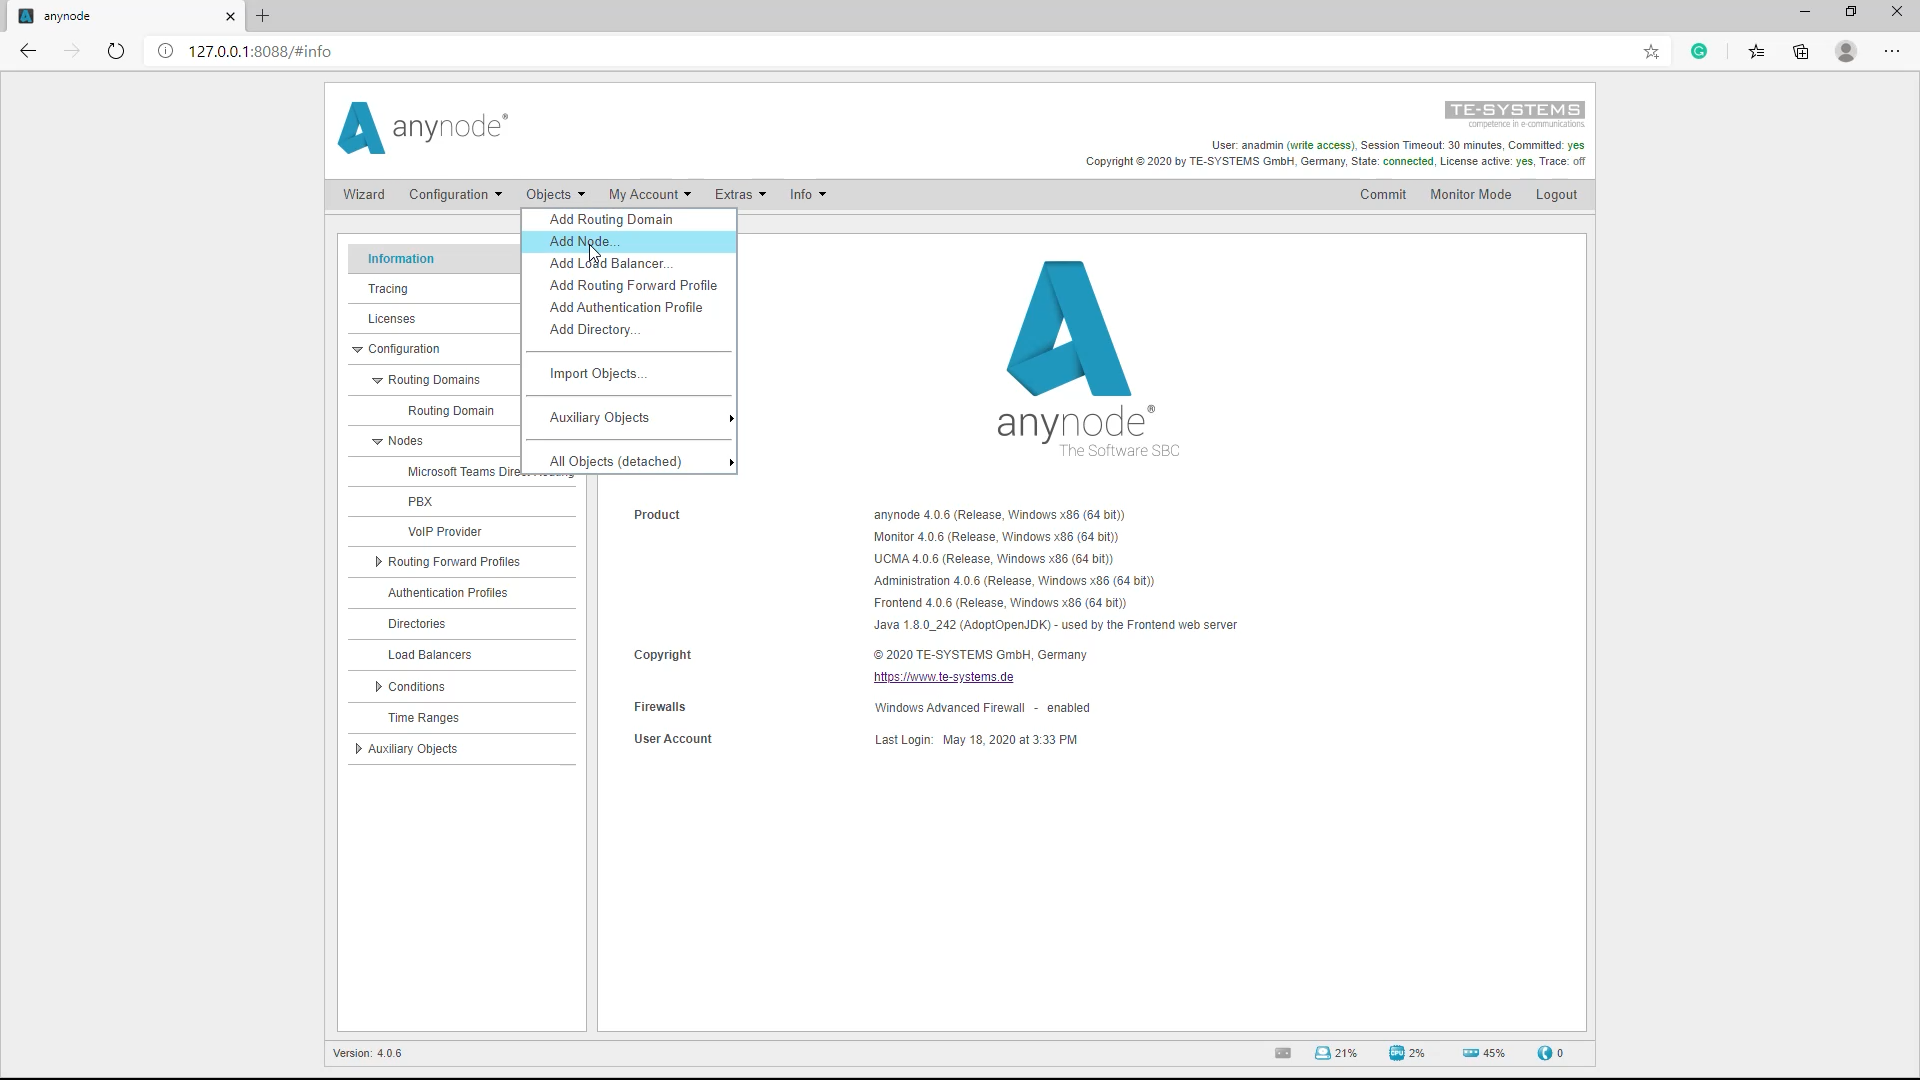Choose Add Load Balancer... menu entry
Image resolution: width=1920 pixels, height=1080 pixels.
pyautogui.click(x=630, y=263)
